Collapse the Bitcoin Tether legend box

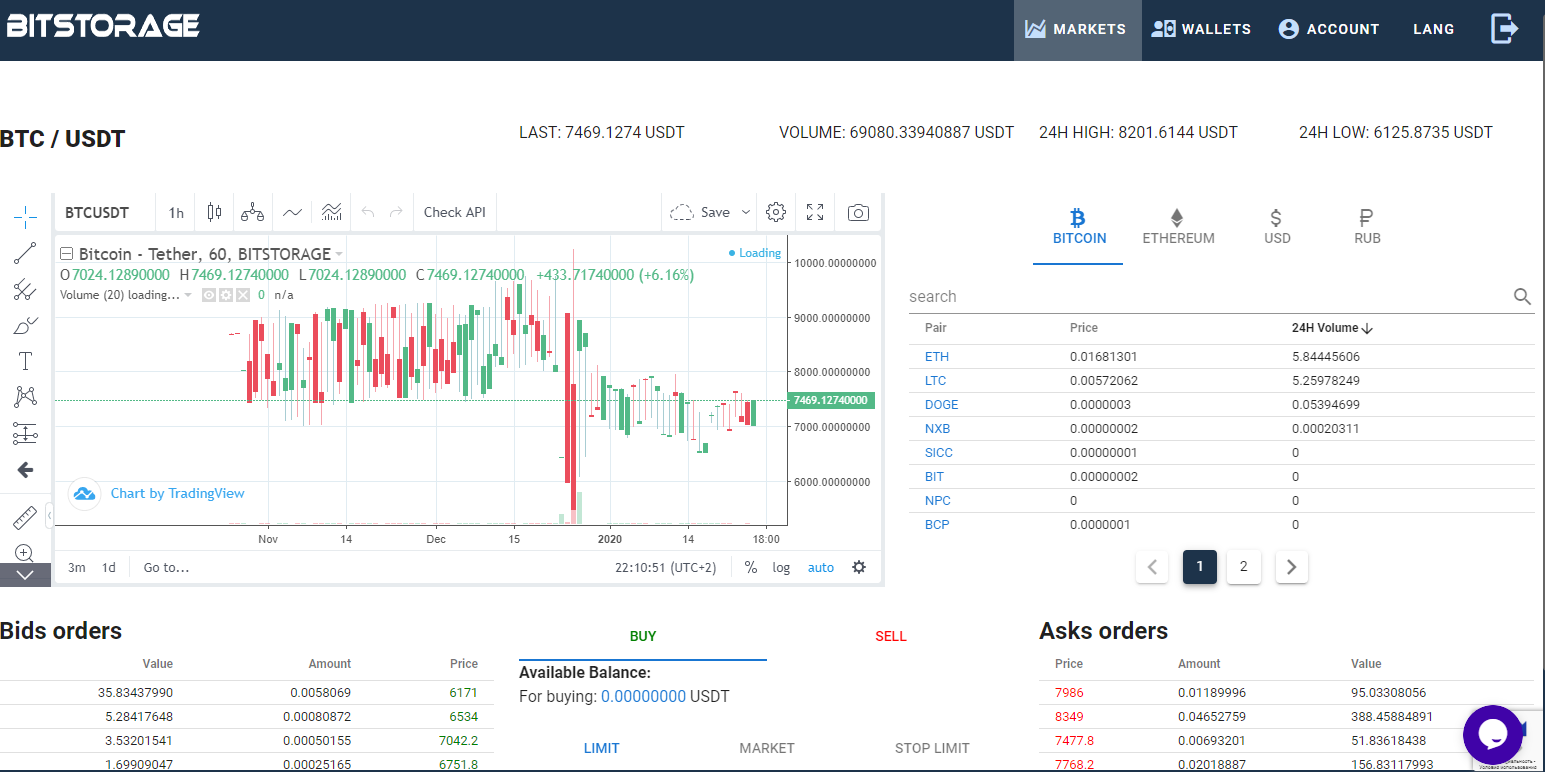pyautogui.click(x=67, y=254)
